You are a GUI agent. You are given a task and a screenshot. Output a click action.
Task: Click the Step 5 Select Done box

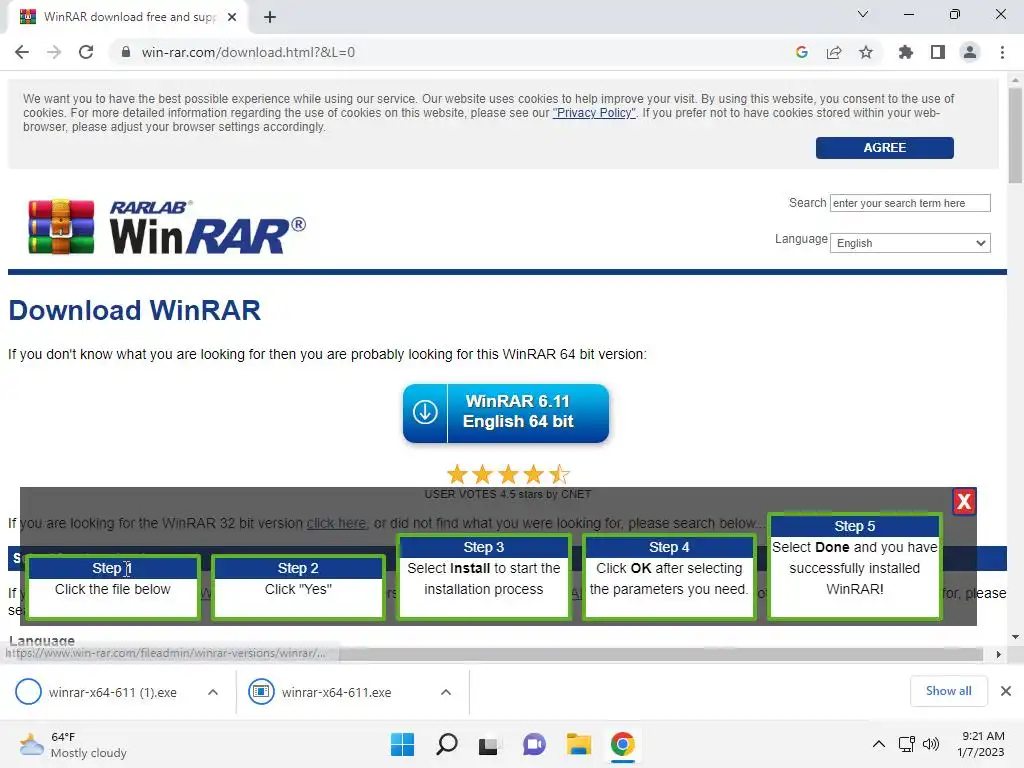pyautogui.click(x=855, y=566)
